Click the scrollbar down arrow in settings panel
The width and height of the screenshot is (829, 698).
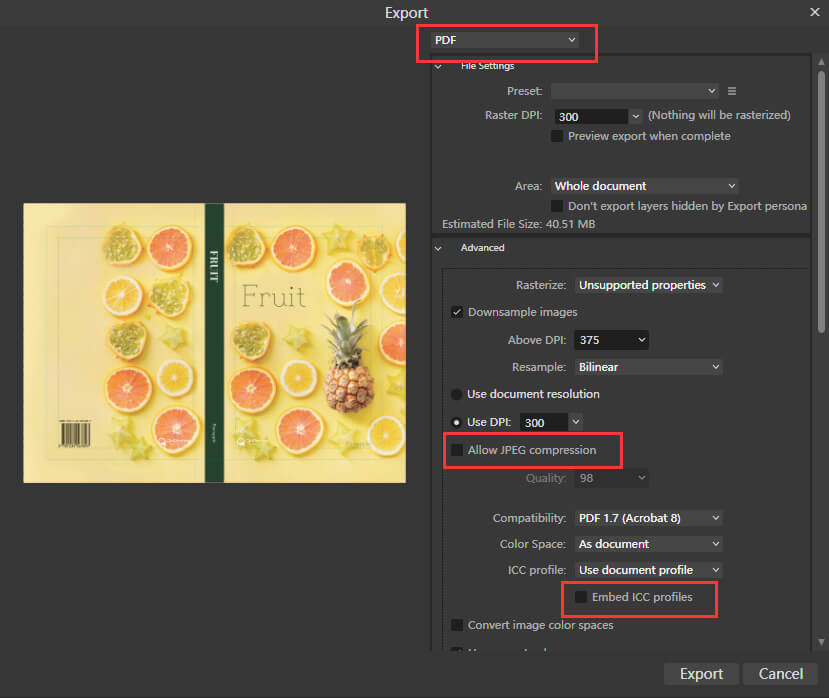(x=821, y=641)
